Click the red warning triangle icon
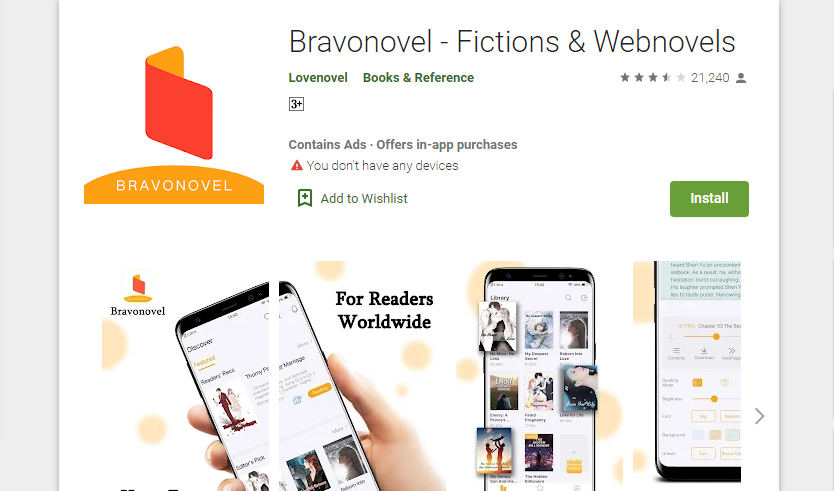 296,165
